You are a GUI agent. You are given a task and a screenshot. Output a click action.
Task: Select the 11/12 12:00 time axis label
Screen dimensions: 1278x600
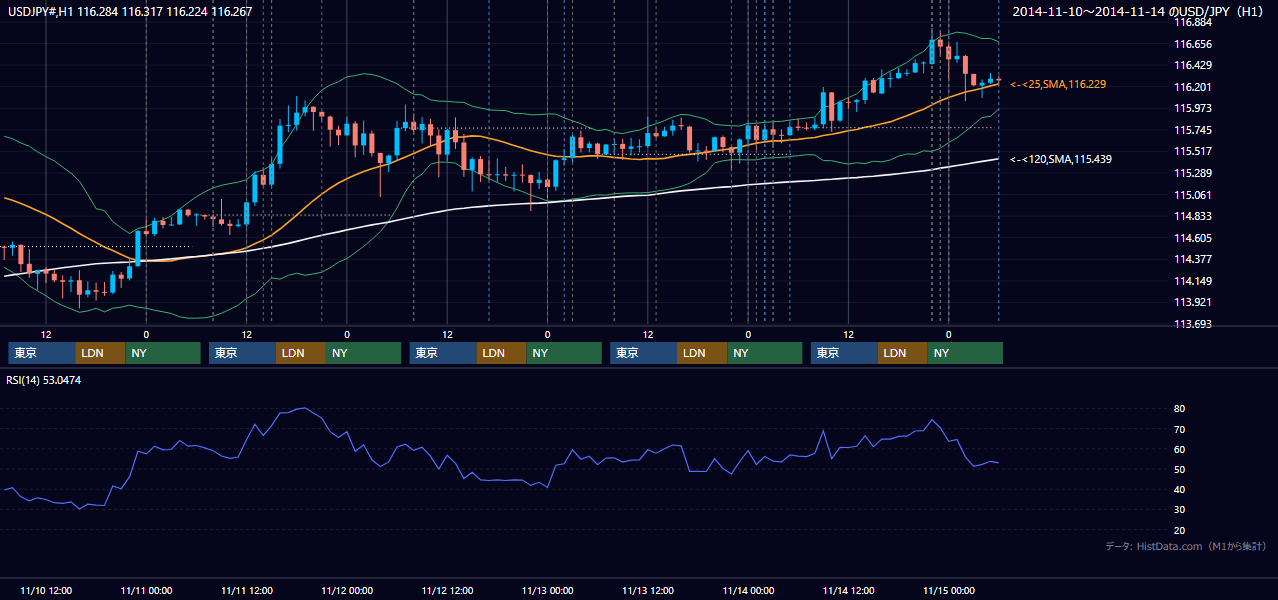(447, 590)
